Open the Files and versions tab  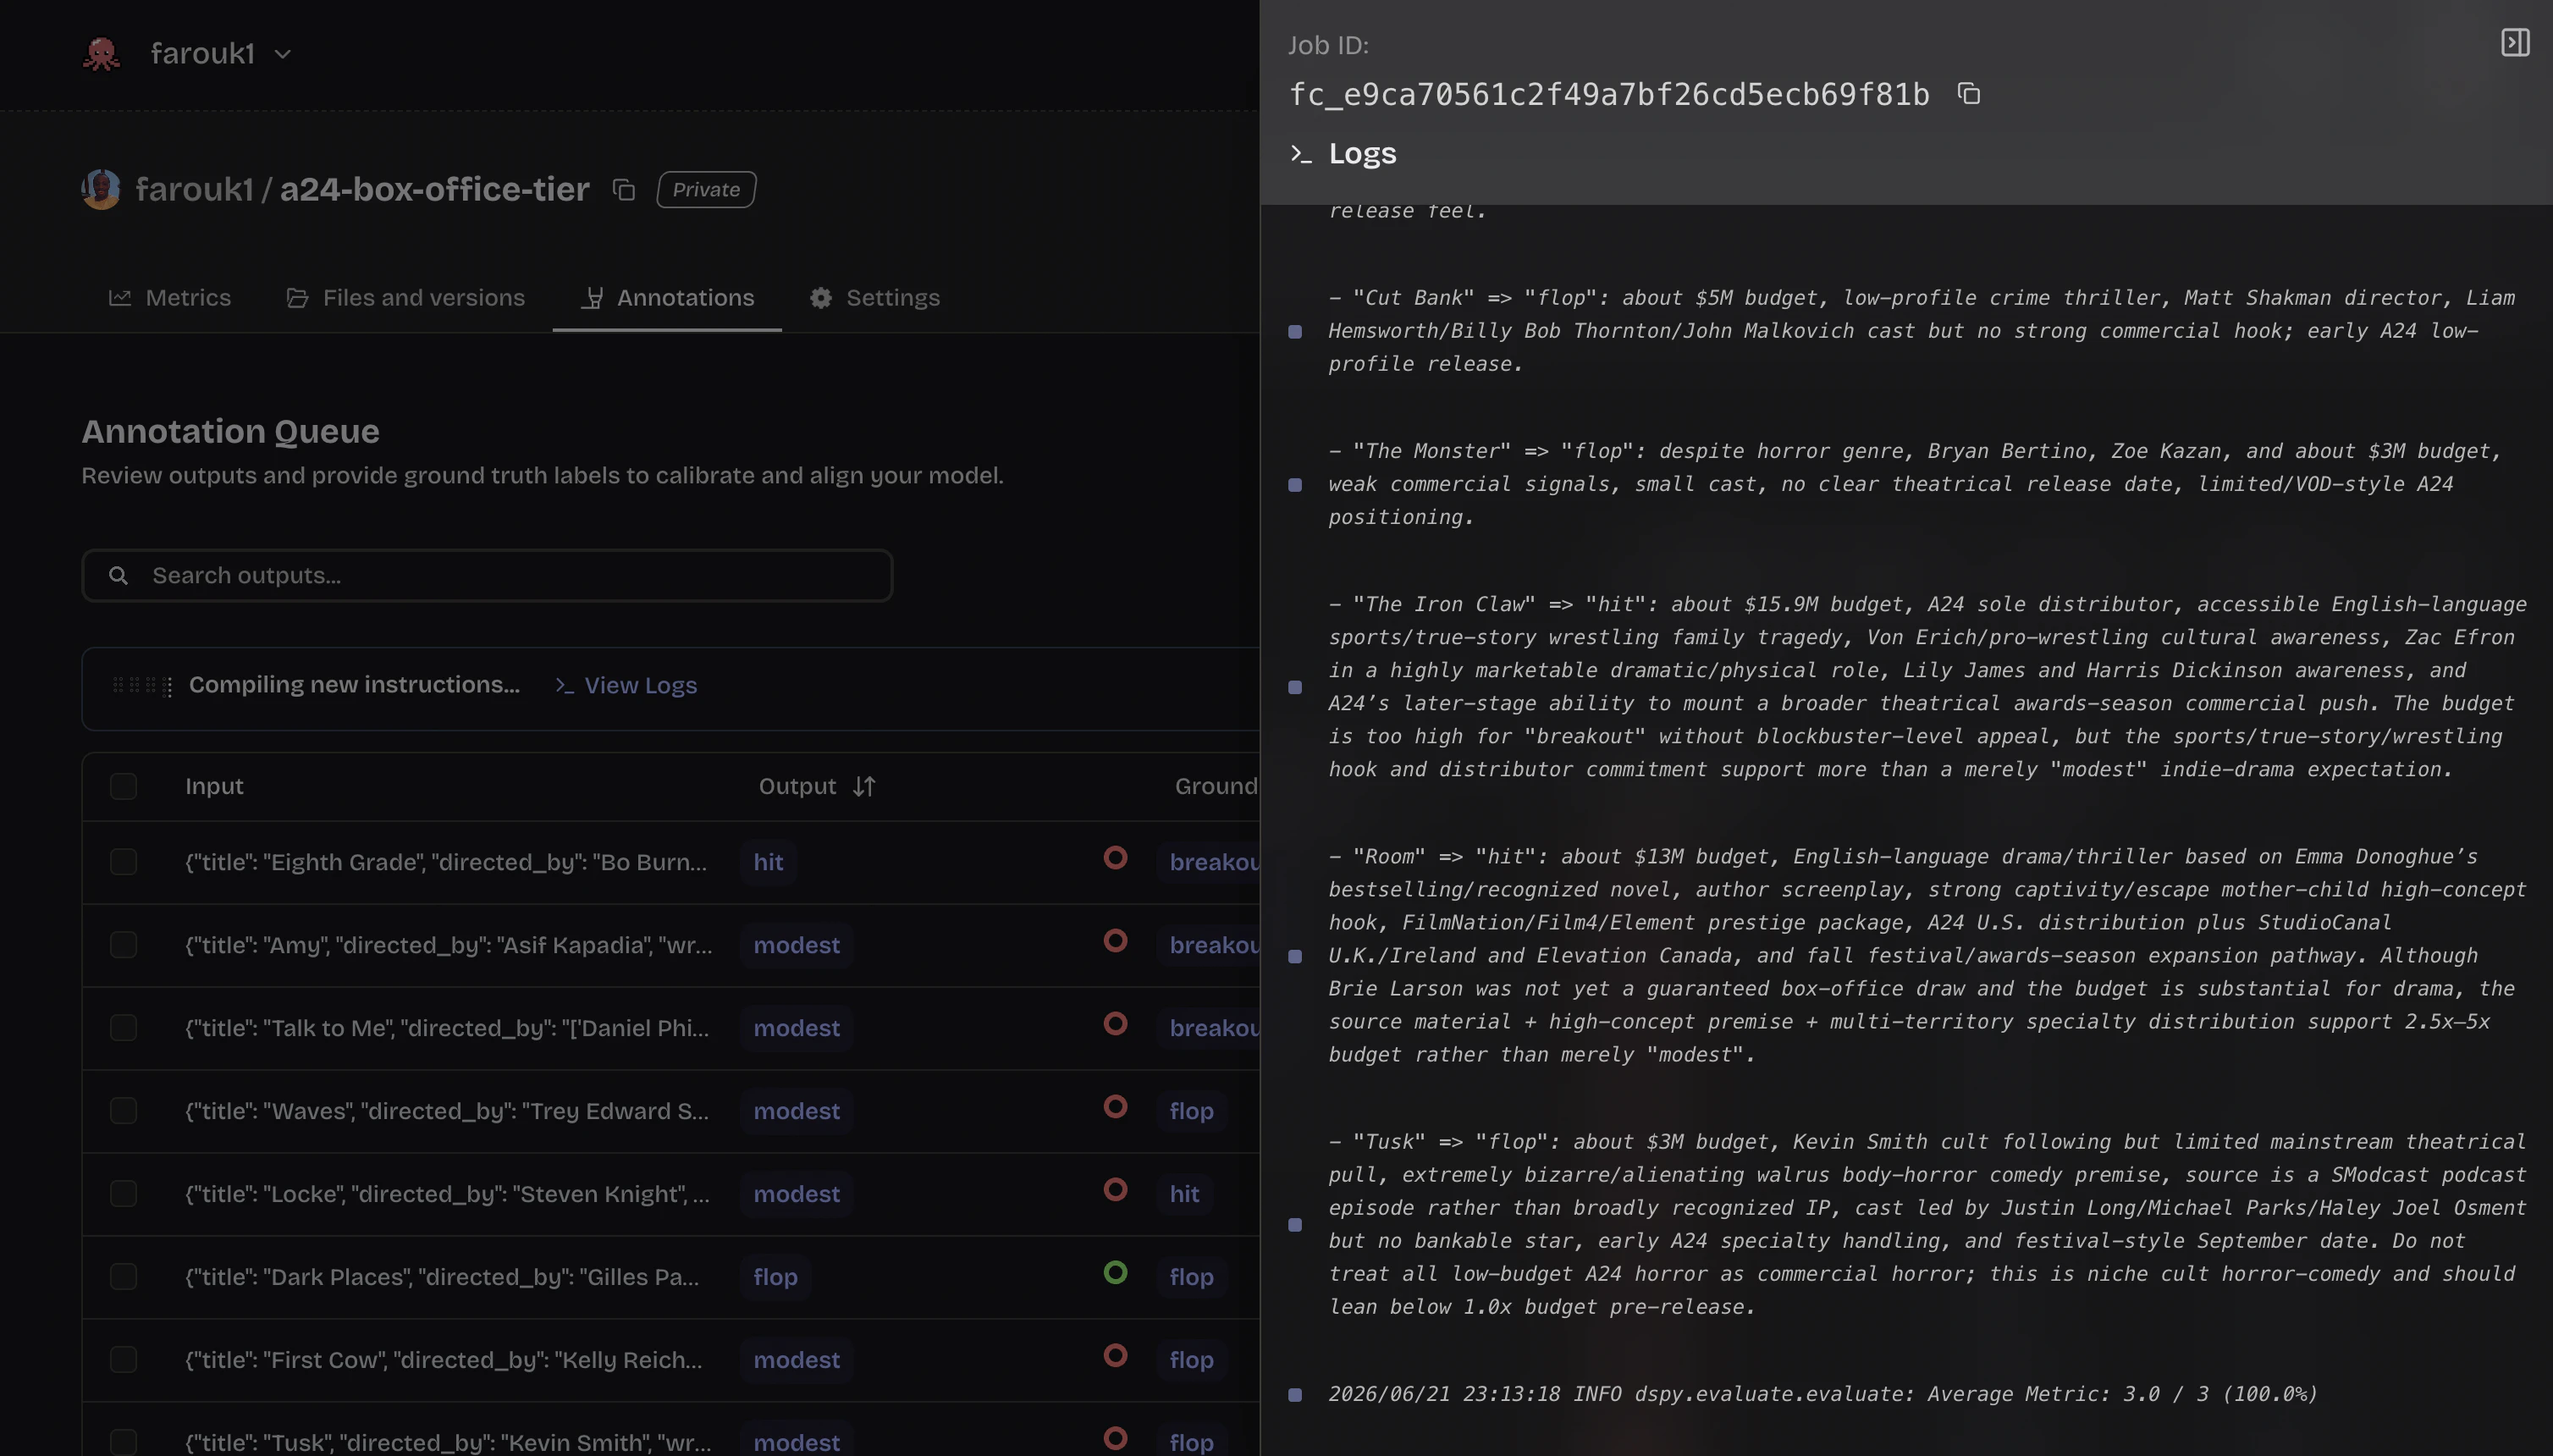(x=405, y=297)
